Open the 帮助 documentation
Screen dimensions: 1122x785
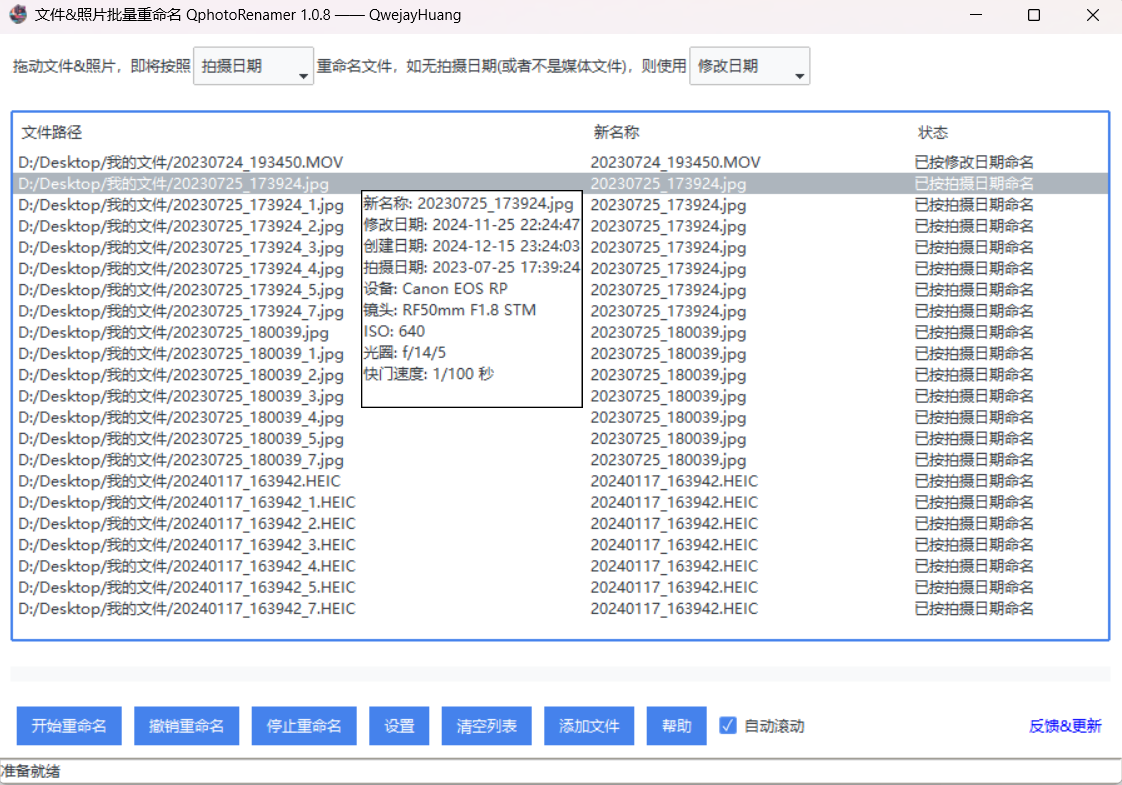pos(676,726)
